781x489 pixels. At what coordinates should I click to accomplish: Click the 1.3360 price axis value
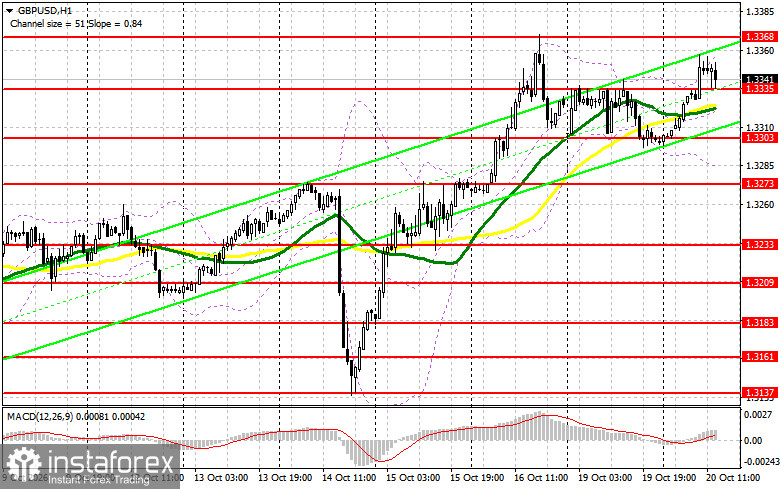[x=760, y=50]
